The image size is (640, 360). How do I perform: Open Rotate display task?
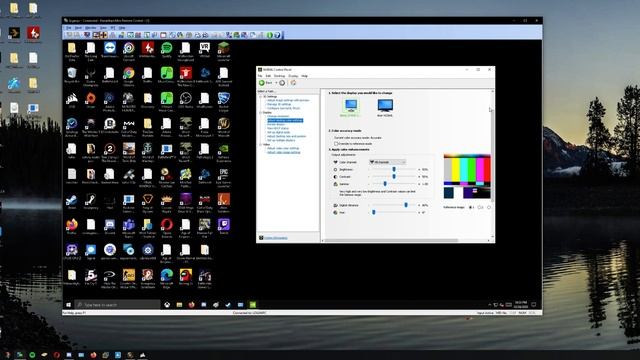point(276,124)
